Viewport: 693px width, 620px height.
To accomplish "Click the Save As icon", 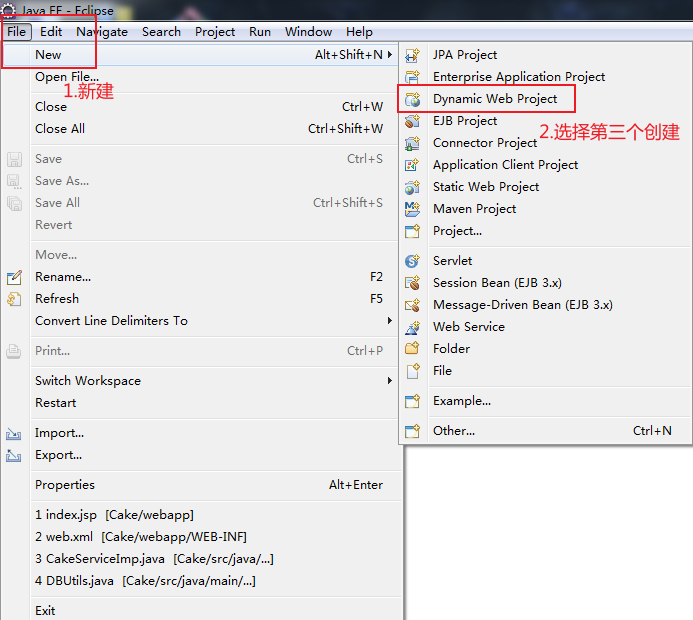I will (x=14, y=182).
